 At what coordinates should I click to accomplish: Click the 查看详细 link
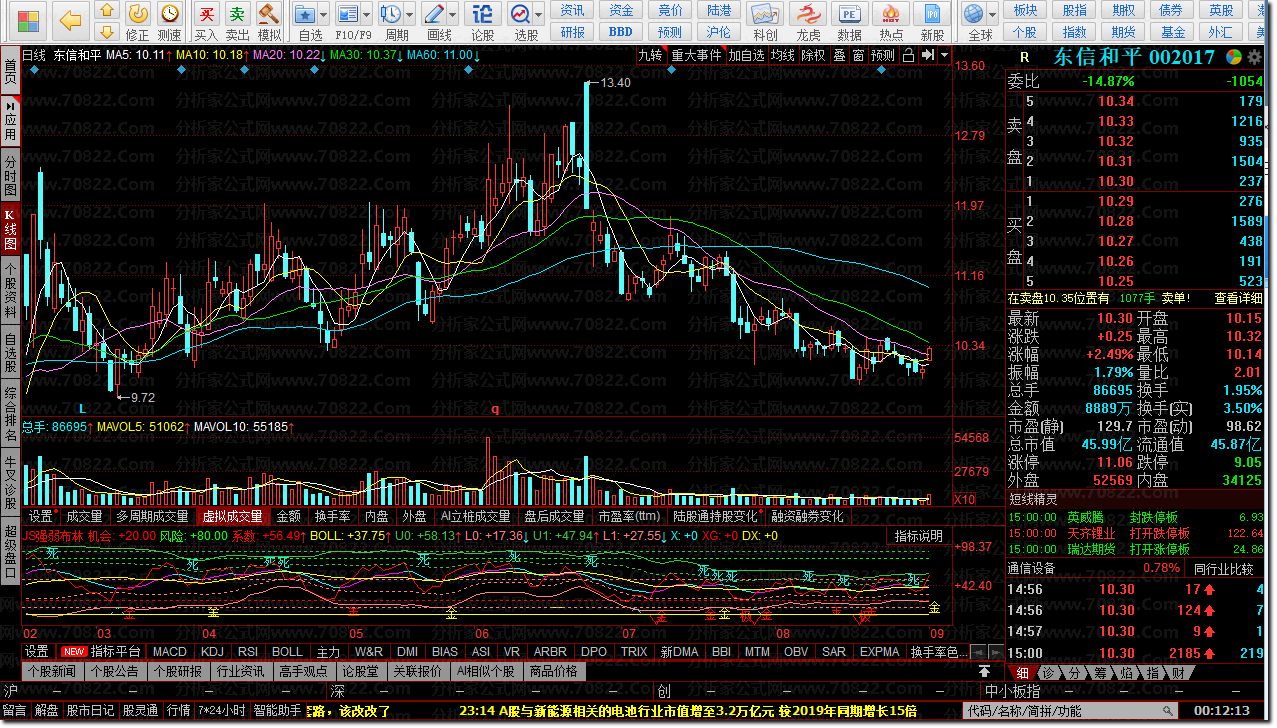pyautogui.click(x=1239, y=298)
